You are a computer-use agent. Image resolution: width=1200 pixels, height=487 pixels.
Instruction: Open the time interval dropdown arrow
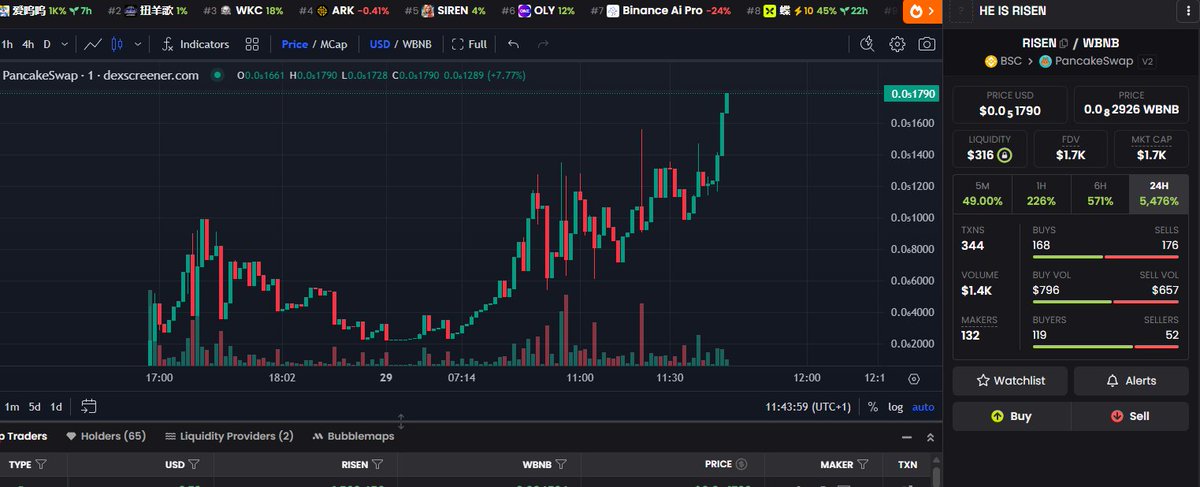coord(65,44)
